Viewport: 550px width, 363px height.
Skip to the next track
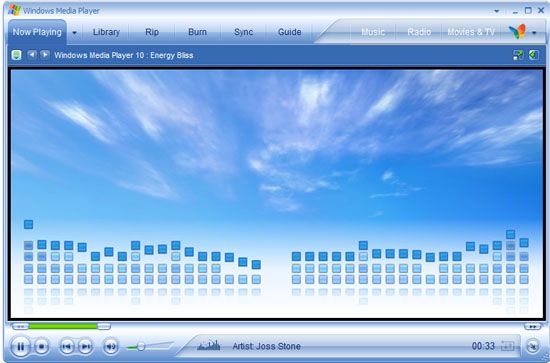pyautogui.click(x=85, y=347)
